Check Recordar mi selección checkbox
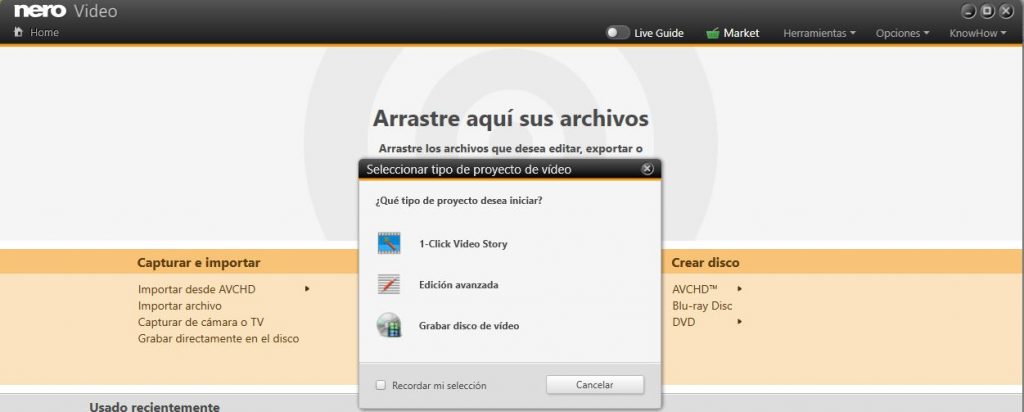 [x=381, y=385]
